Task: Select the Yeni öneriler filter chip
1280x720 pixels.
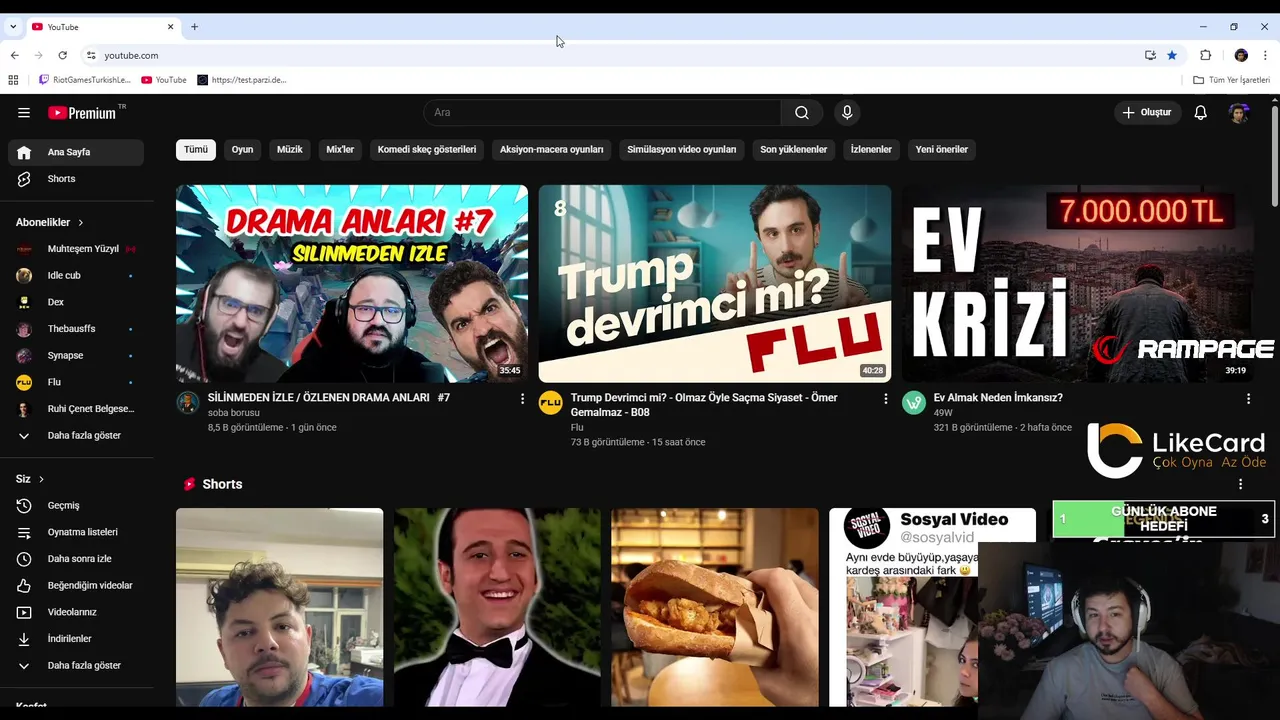Action: 942,150
